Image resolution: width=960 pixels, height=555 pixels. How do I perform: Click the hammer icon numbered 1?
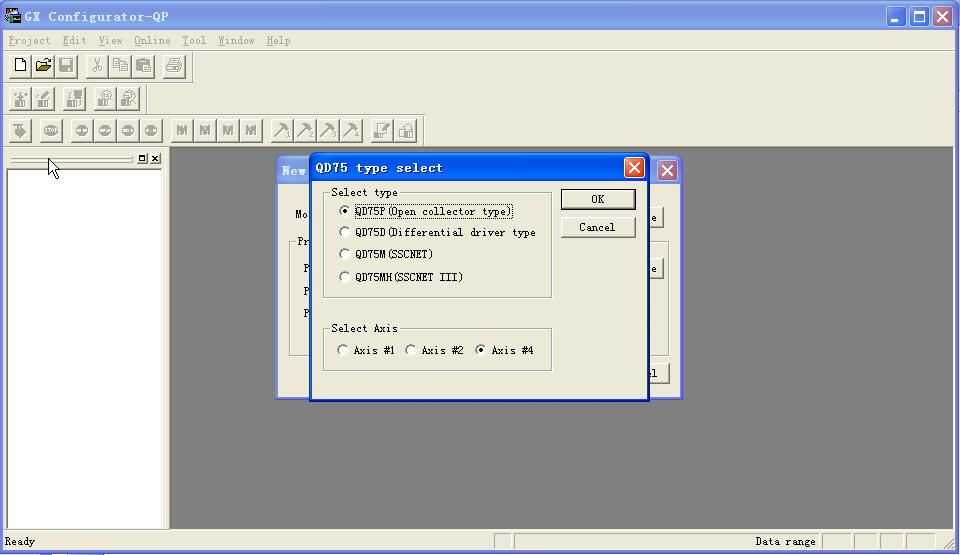click(282, 130)
